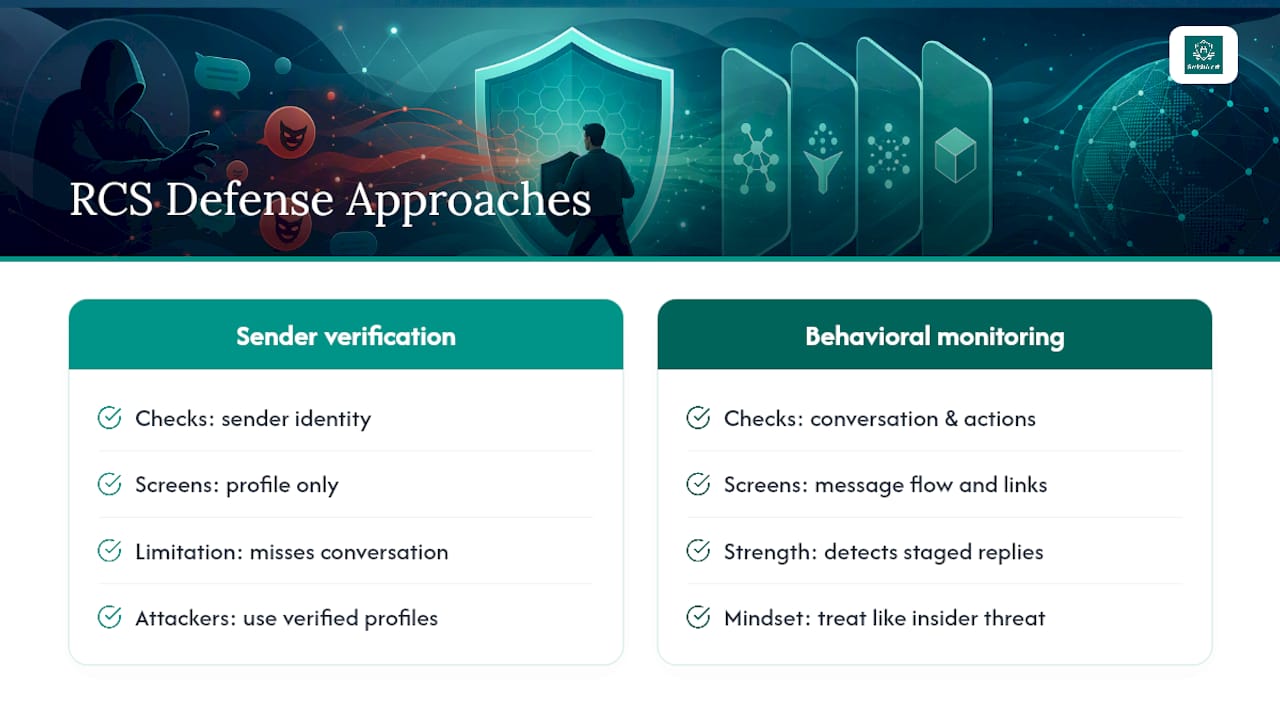Click the cube icon on the fourth glass panel
This screenshot has height=720, width=1280.
pyautogui.click(x=954, y=155)
